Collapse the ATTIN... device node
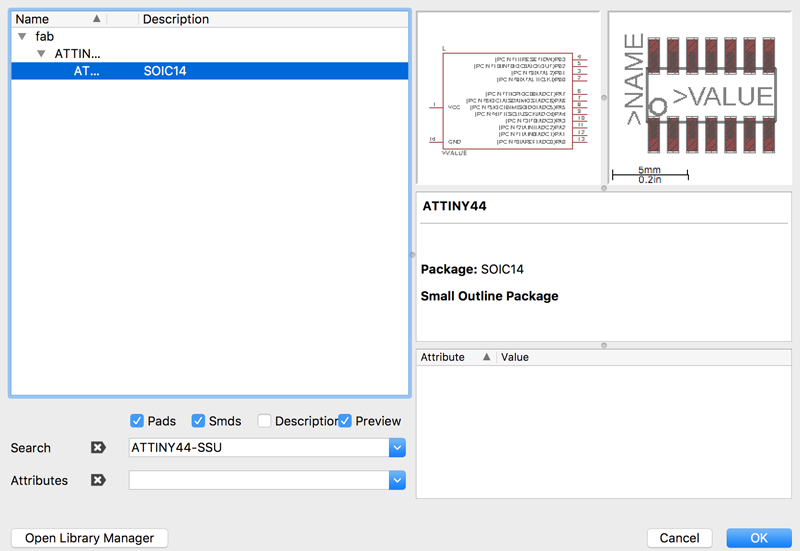This screenshot has height=551, width=800. (41, 54)
